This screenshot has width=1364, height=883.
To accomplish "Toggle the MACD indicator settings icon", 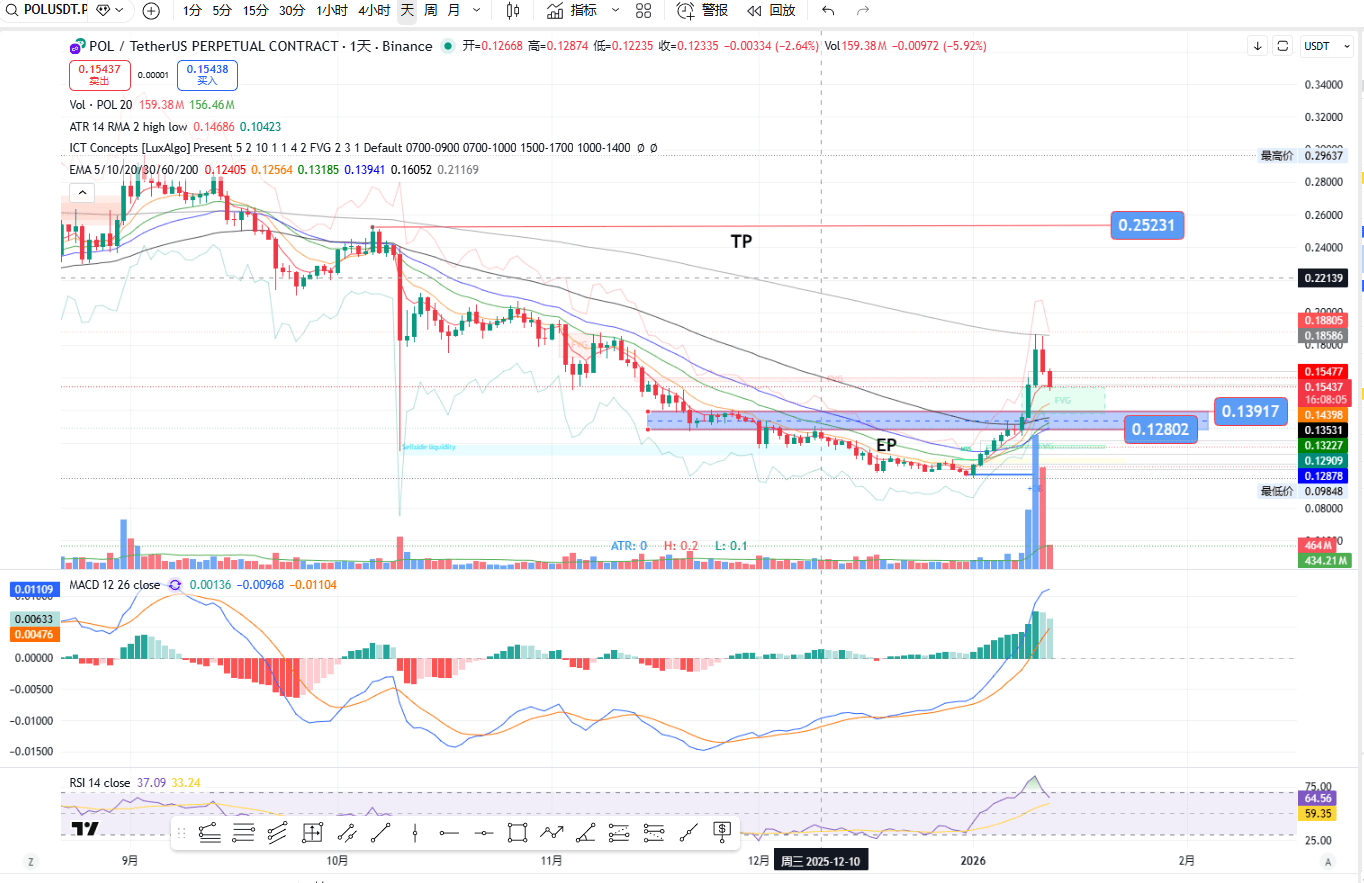I will tap(175, 584).
